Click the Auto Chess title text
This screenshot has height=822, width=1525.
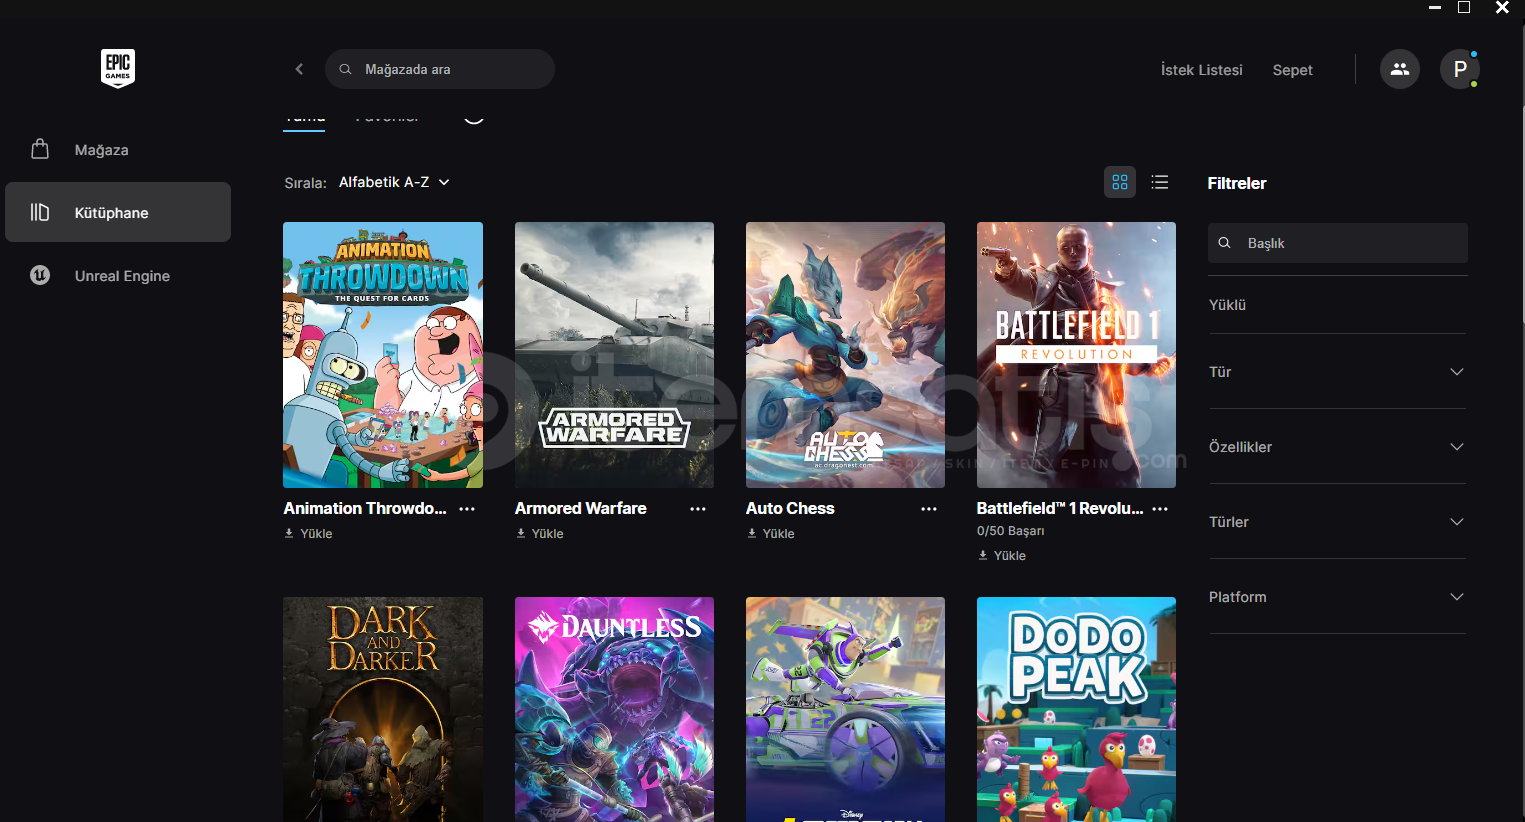[x=790, y=508]
